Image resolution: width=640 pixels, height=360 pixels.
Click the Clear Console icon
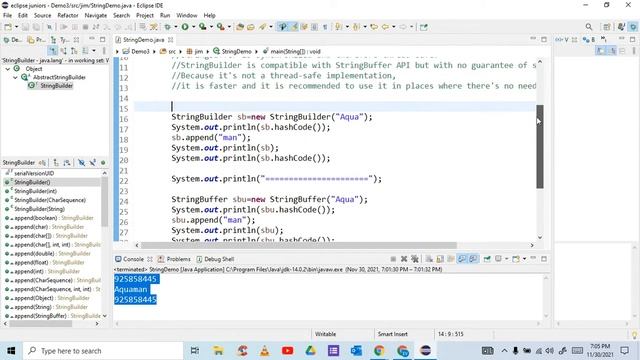point(429,259)
